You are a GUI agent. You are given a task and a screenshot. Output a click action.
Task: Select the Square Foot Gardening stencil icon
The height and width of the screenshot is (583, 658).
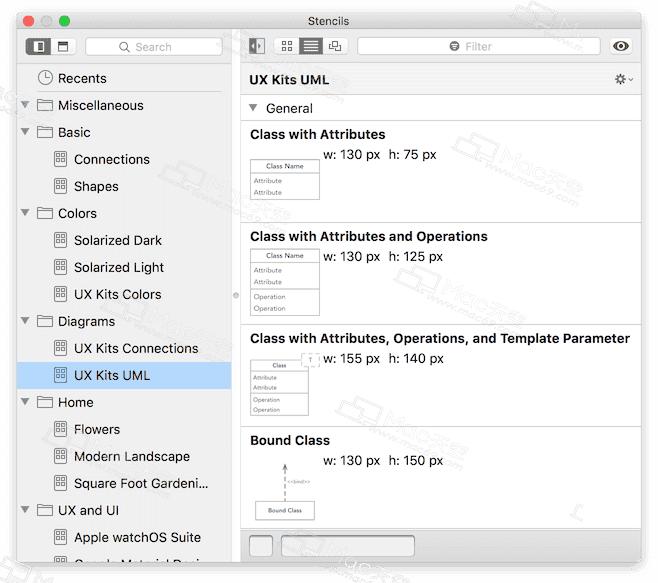click(x=60, y=483)
